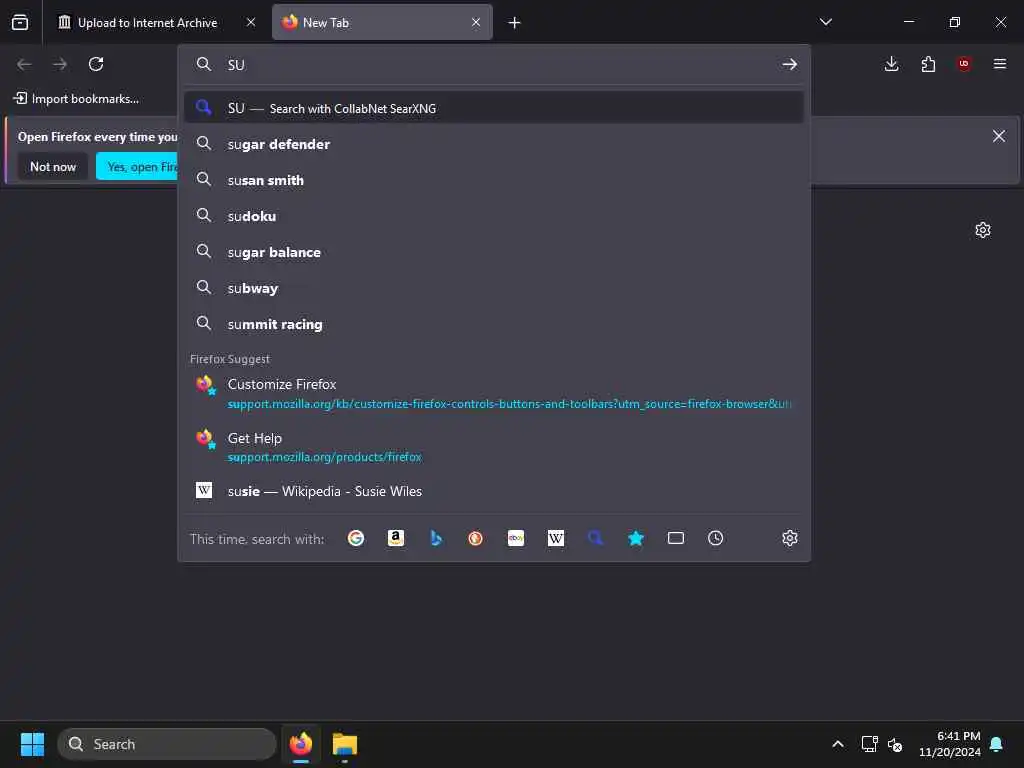Select the summit racing suggestion
The height and width of the screenshot is (768, 1024).
click(x=494, y=324)
